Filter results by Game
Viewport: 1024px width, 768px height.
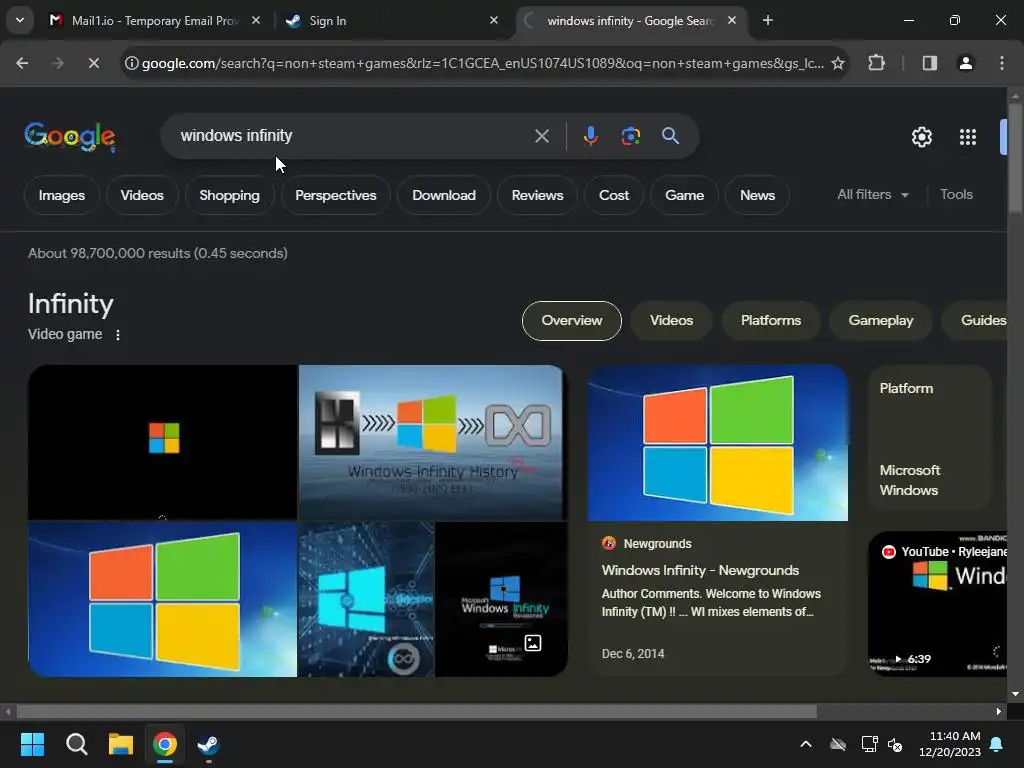tap(684, 195)
